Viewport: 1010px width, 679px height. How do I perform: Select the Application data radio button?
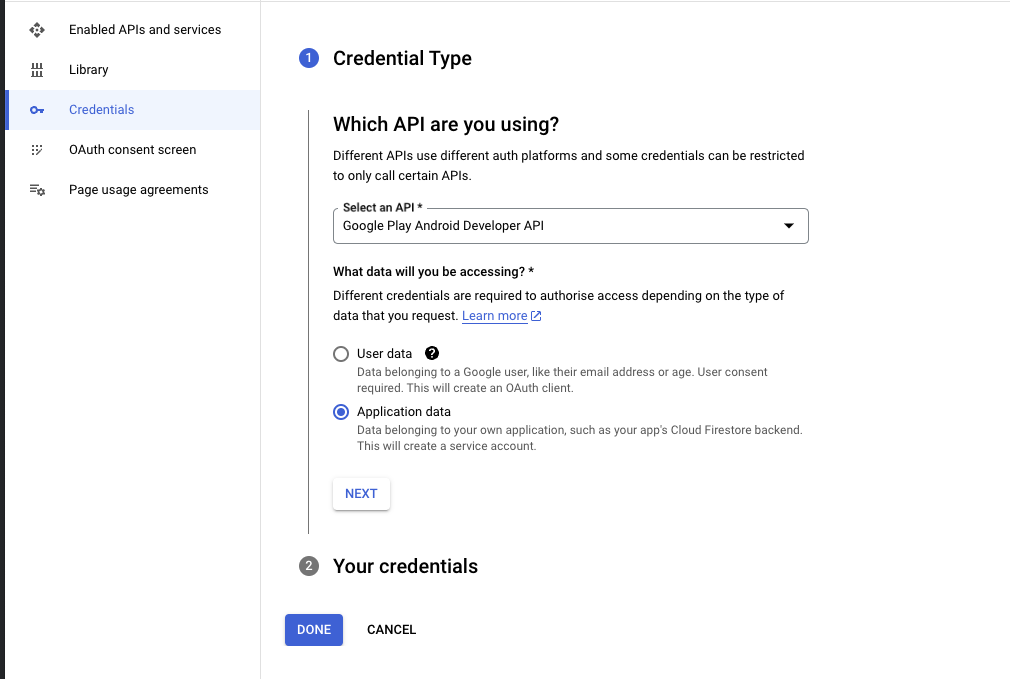pos(341,412)
